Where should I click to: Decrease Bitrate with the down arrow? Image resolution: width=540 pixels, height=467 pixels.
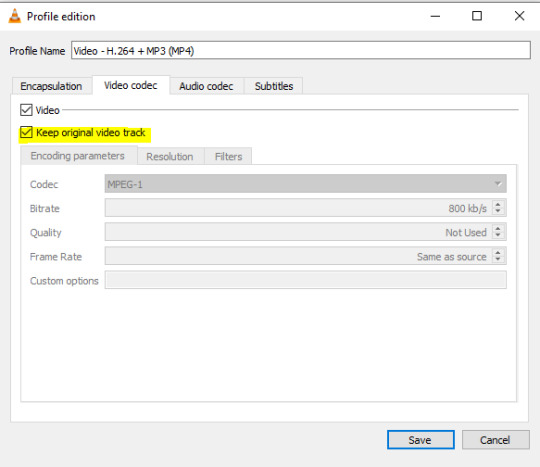pos(498,211)
